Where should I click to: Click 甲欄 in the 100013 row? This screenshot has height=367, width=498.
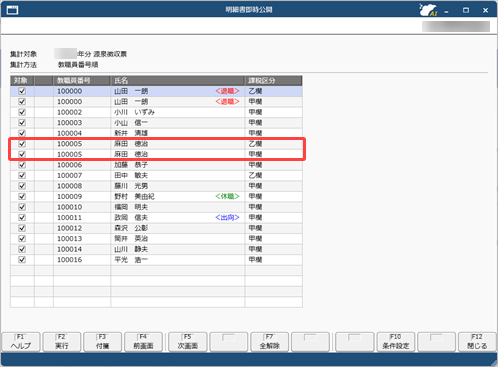(x=255, y=239)
